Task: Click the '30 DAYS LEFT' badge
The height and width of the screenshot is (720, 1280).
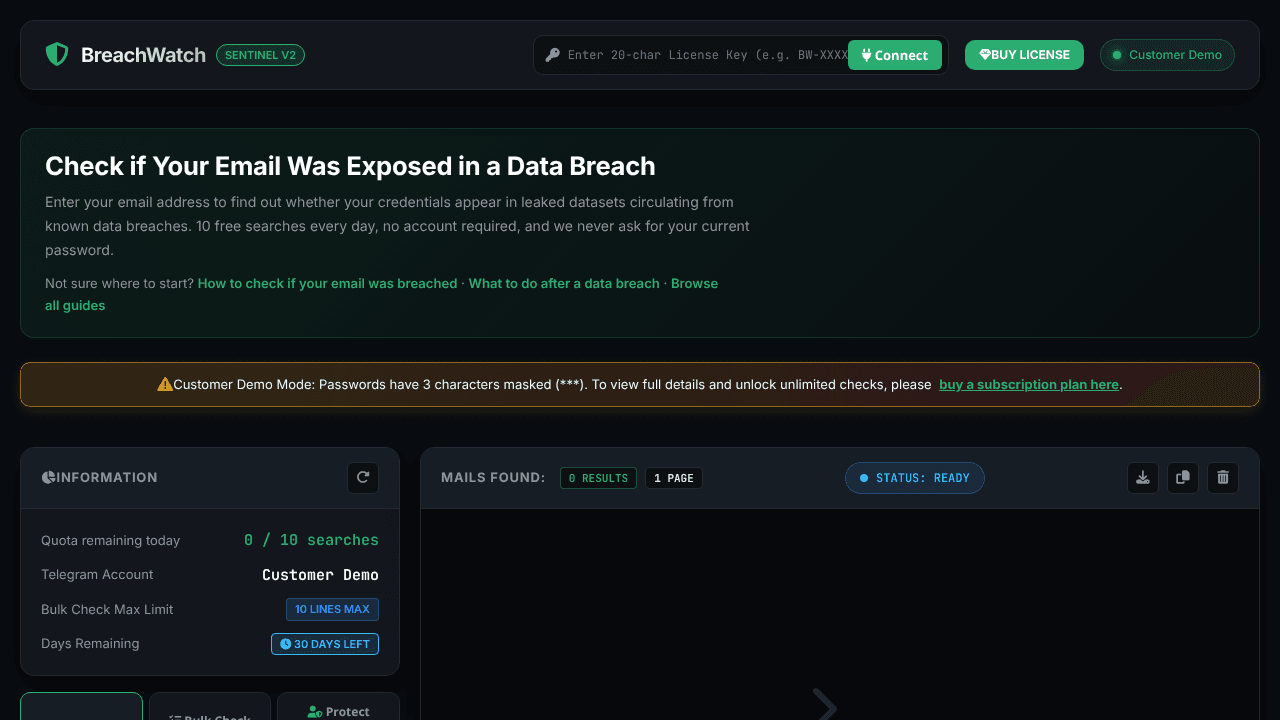Action: tap(325, 644)
